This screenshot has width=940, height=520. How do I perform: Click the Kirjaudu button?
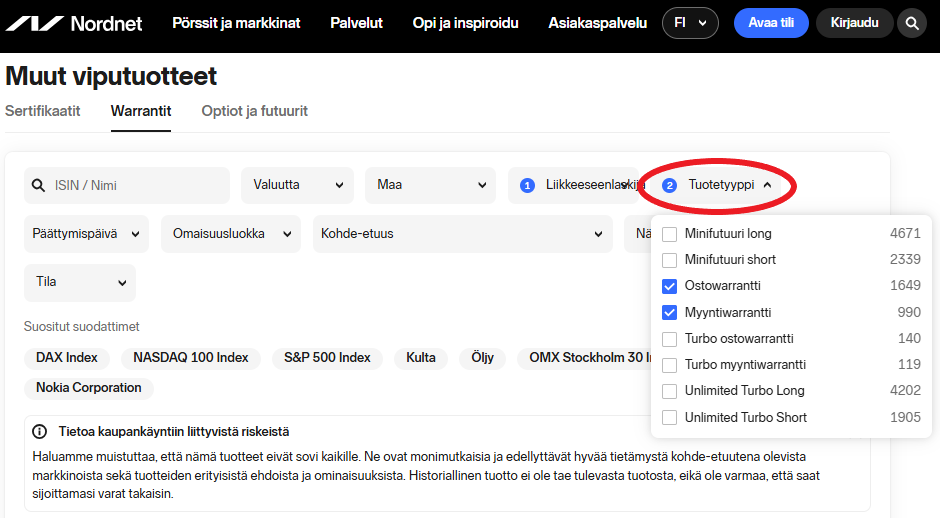854,23
